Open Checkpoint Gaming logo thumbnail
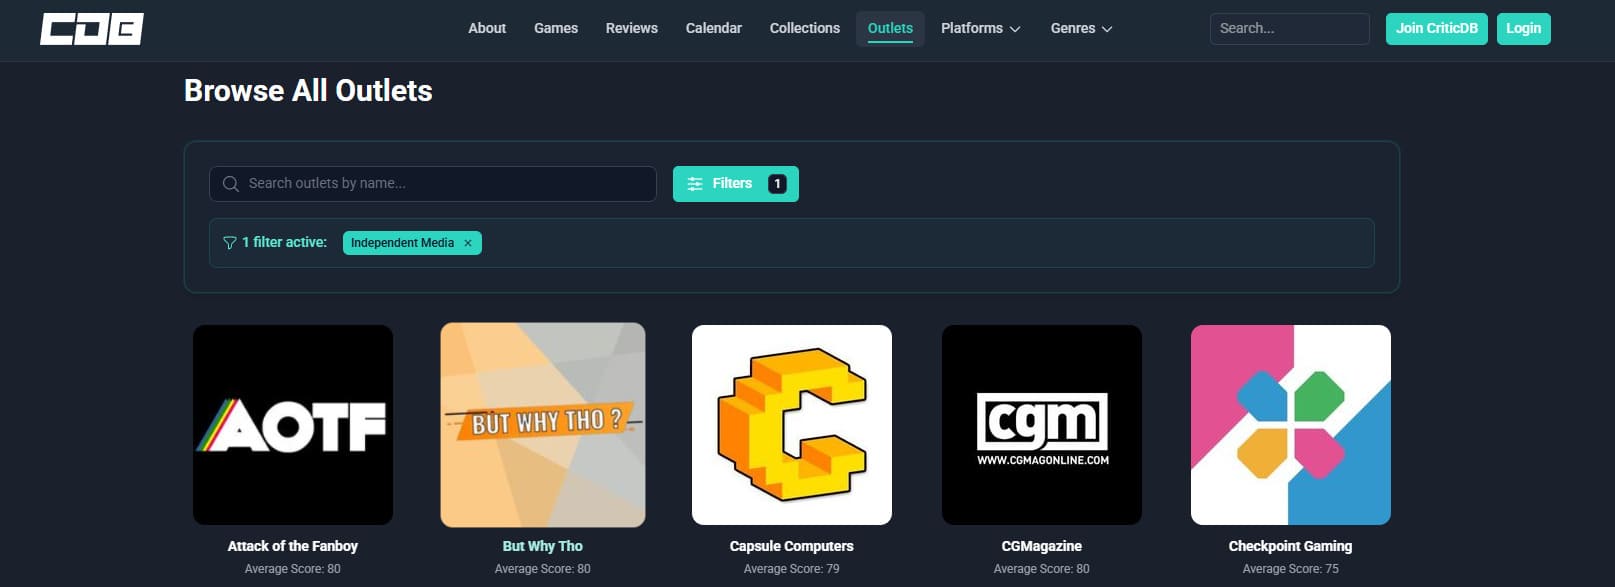1615x587 pixels. pyautogui.click(x=1291, y=425)
